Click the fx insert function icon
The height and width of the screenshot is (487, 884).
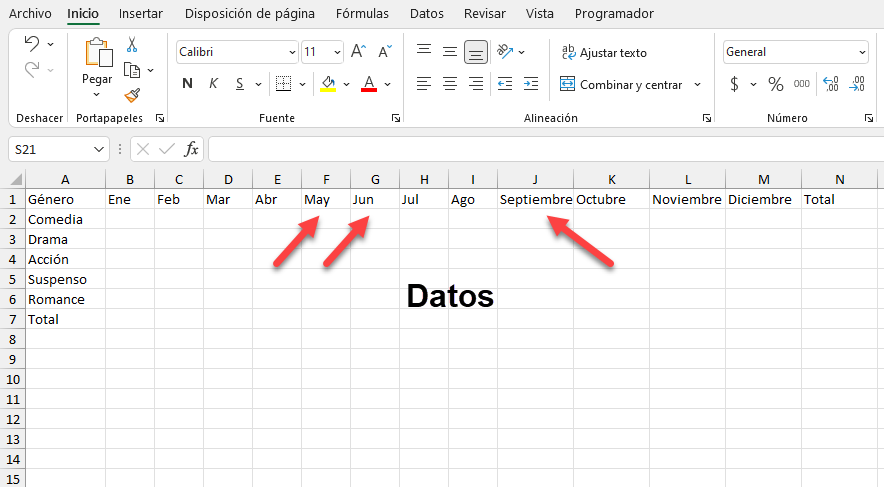[x=192, y=149]
